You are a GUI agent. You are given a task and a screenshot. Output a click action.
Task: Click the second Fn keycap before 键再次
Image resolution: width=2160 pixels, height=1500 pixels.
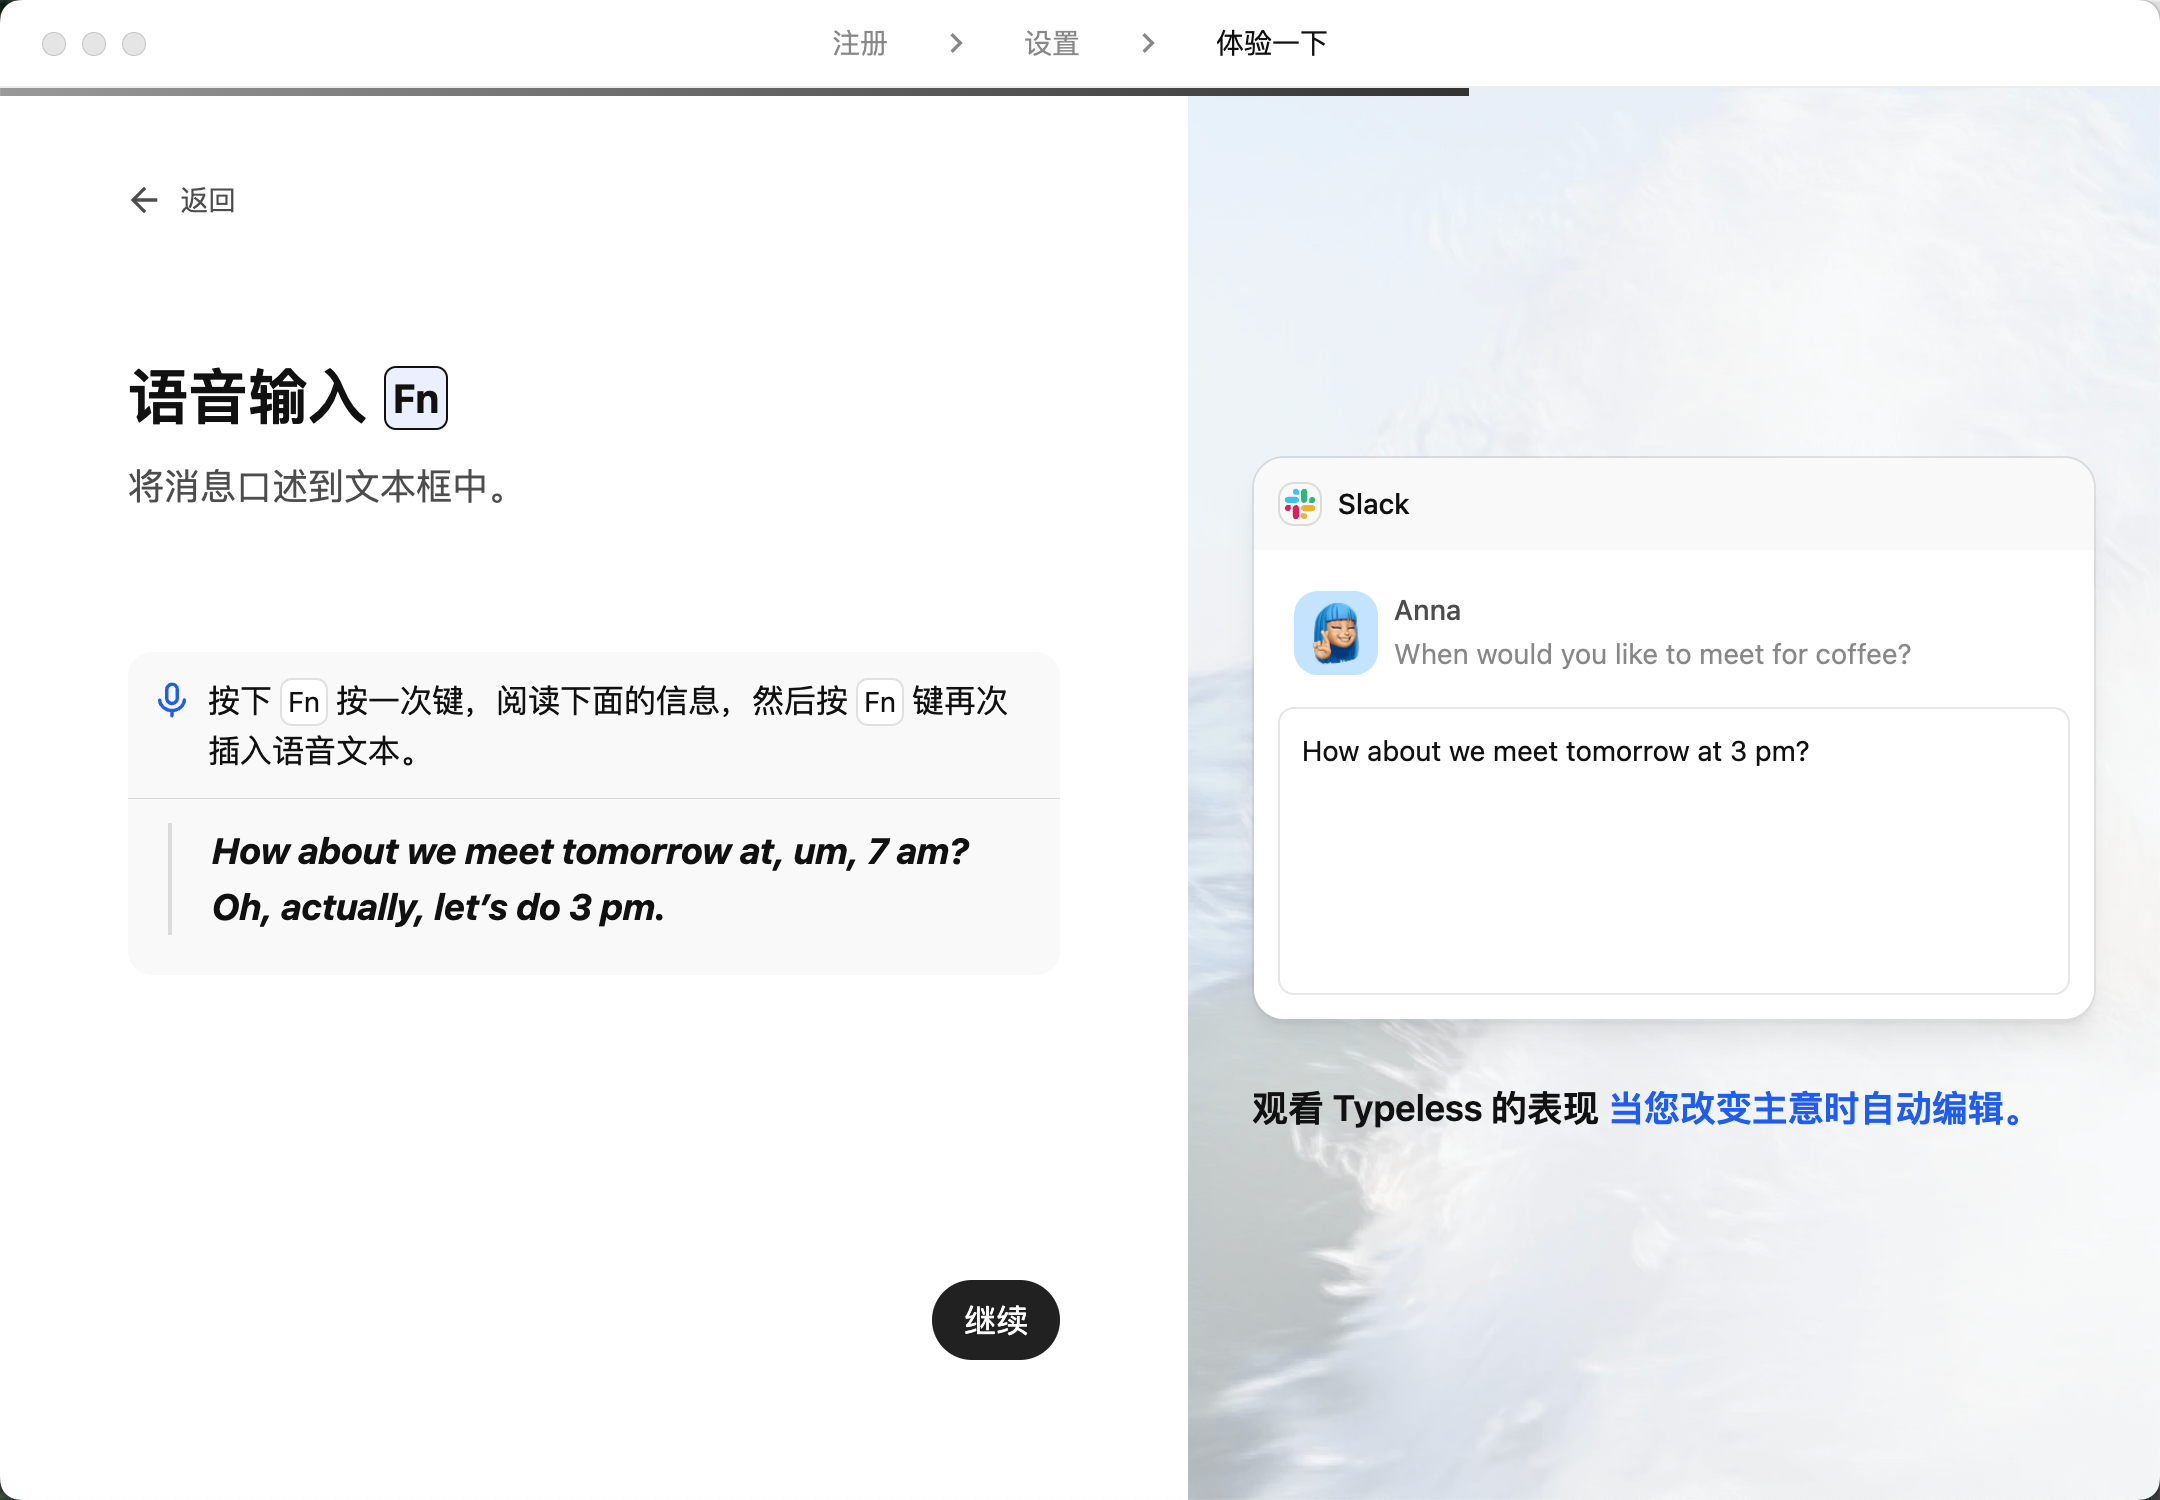click(x=879, y=702)
